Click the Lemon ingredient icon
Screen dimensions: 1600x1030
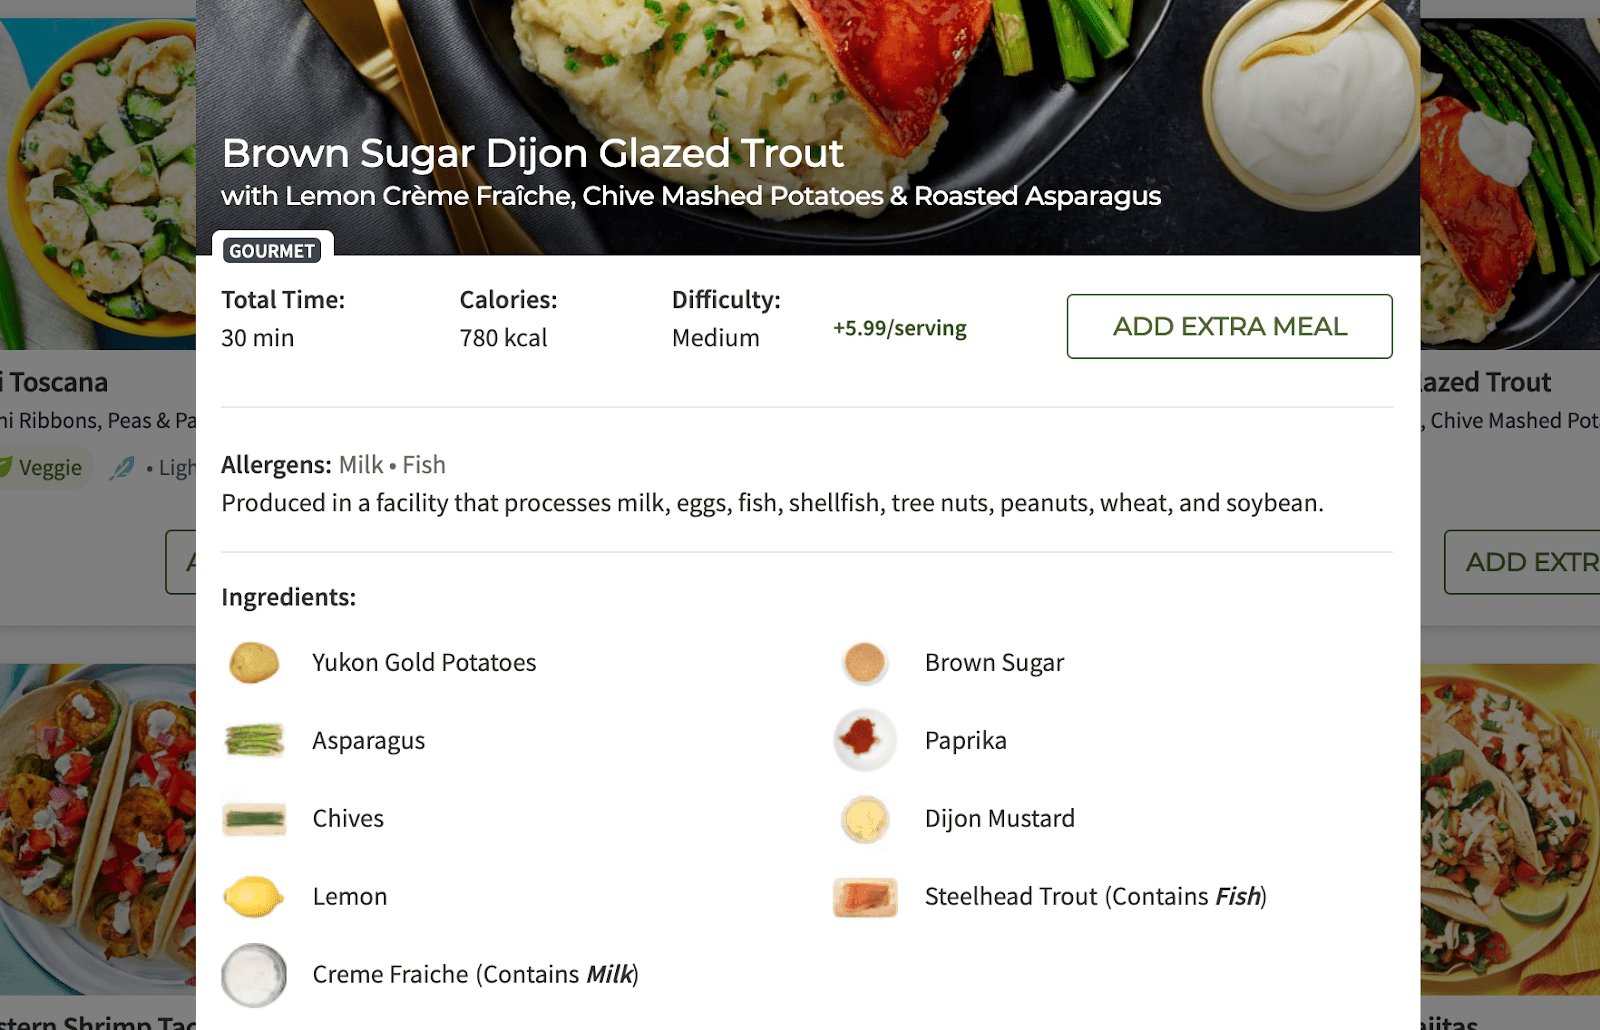point(254,896)
